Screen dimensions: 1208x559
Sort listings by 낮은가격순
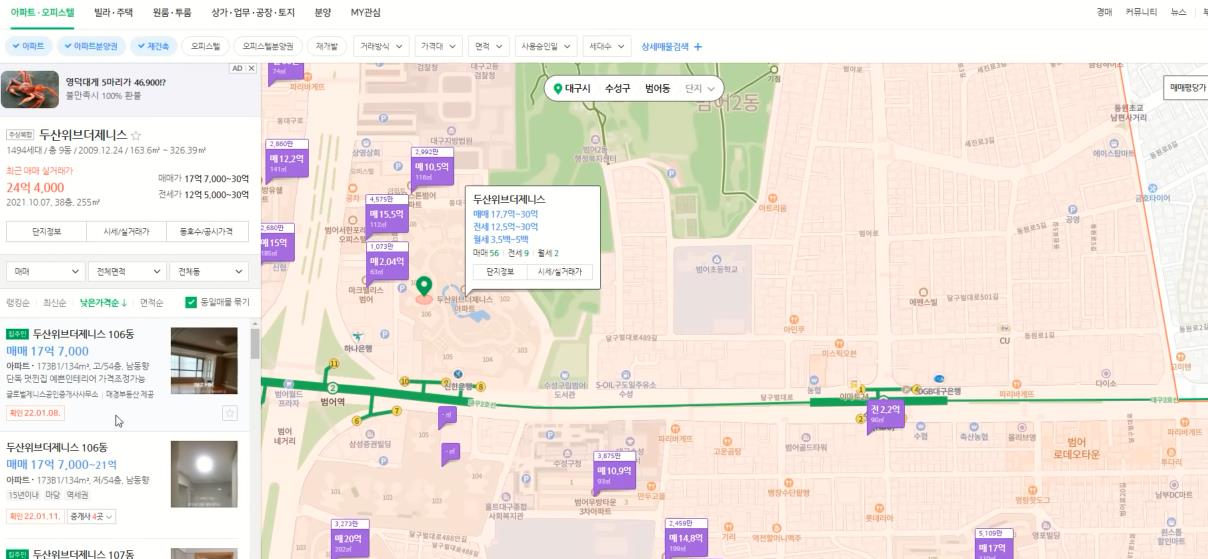coord(103,302)
